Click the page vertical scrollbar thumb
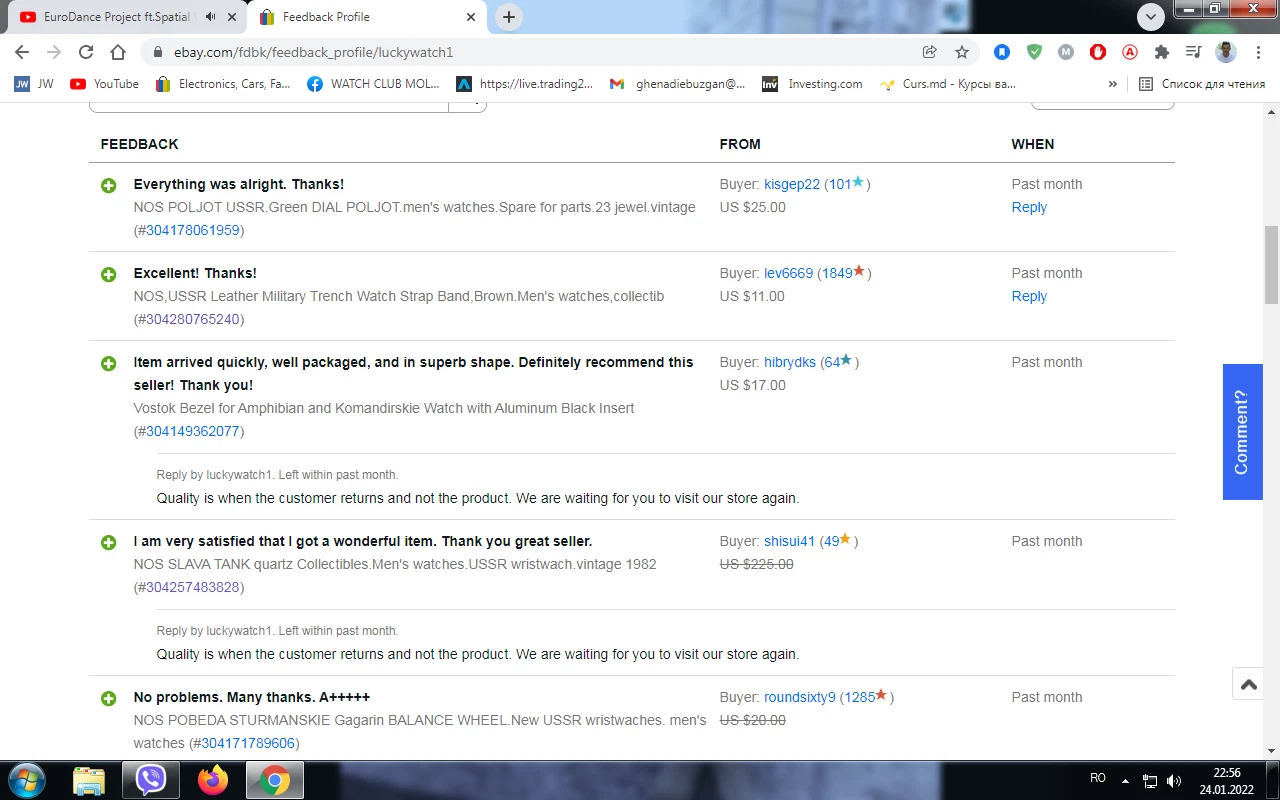 coord(1272,265)
